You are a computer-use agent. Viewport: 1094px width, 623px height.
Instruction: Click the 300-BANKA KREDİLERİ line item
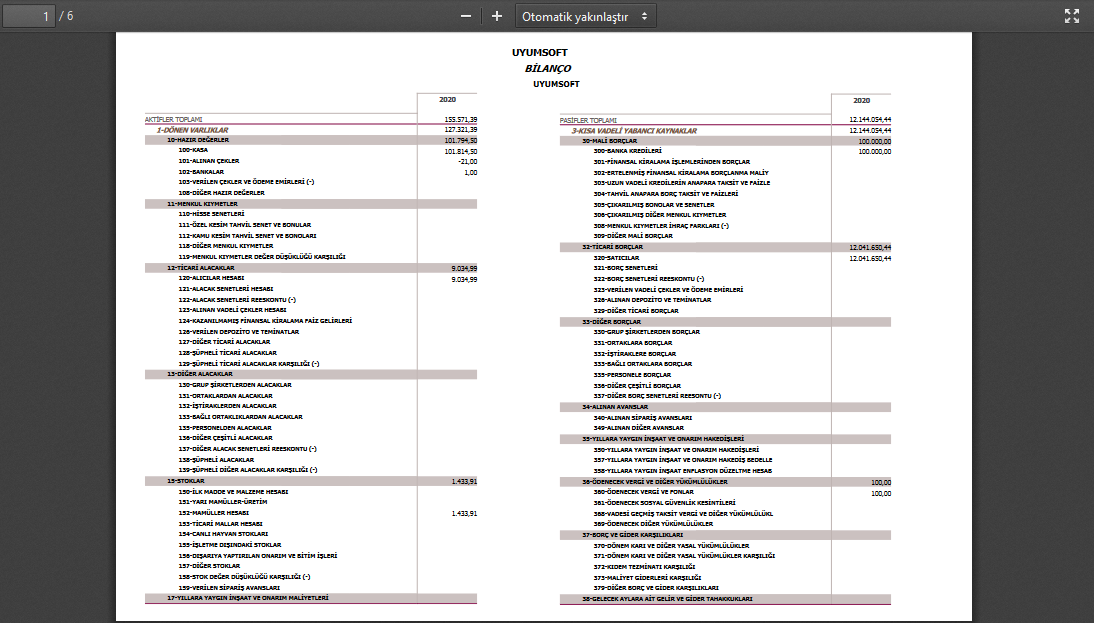[x=628, y=151]
